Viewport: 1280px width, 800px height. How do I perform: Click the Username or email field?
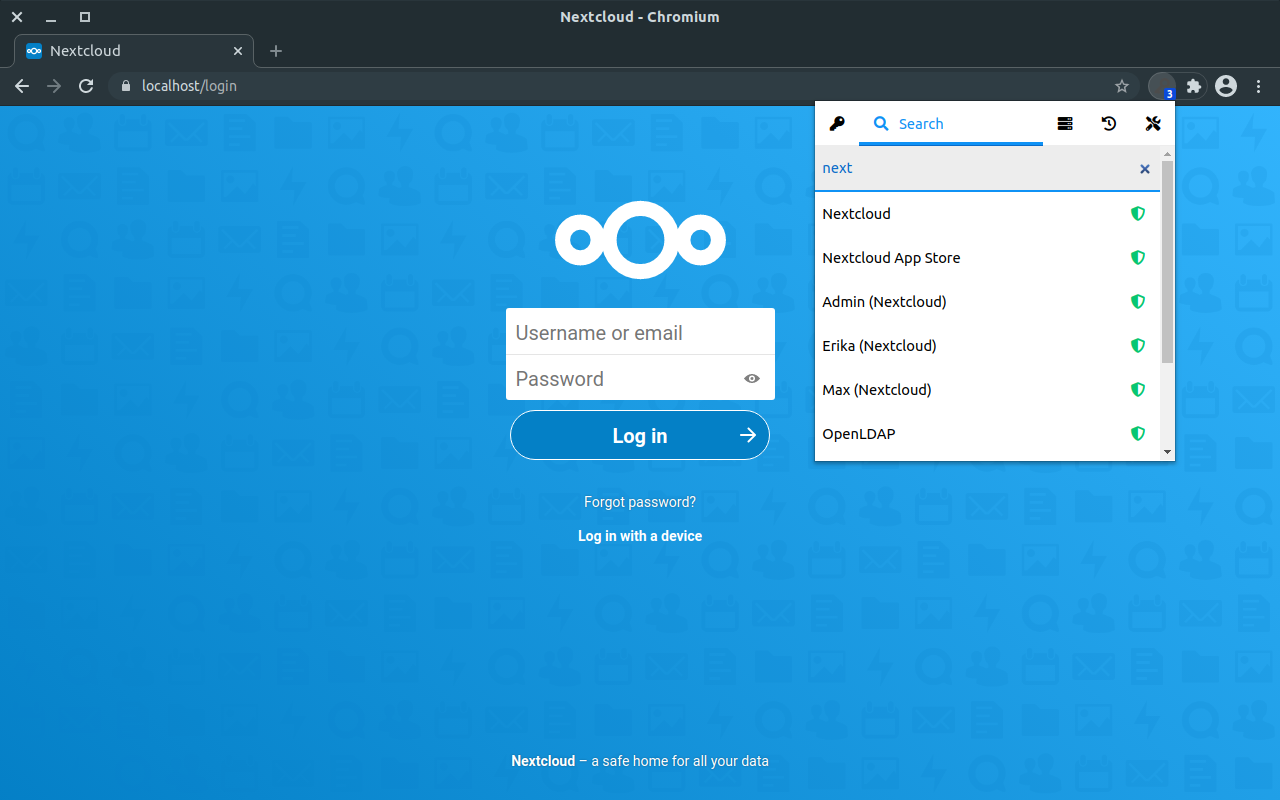(x=640, y=331)
